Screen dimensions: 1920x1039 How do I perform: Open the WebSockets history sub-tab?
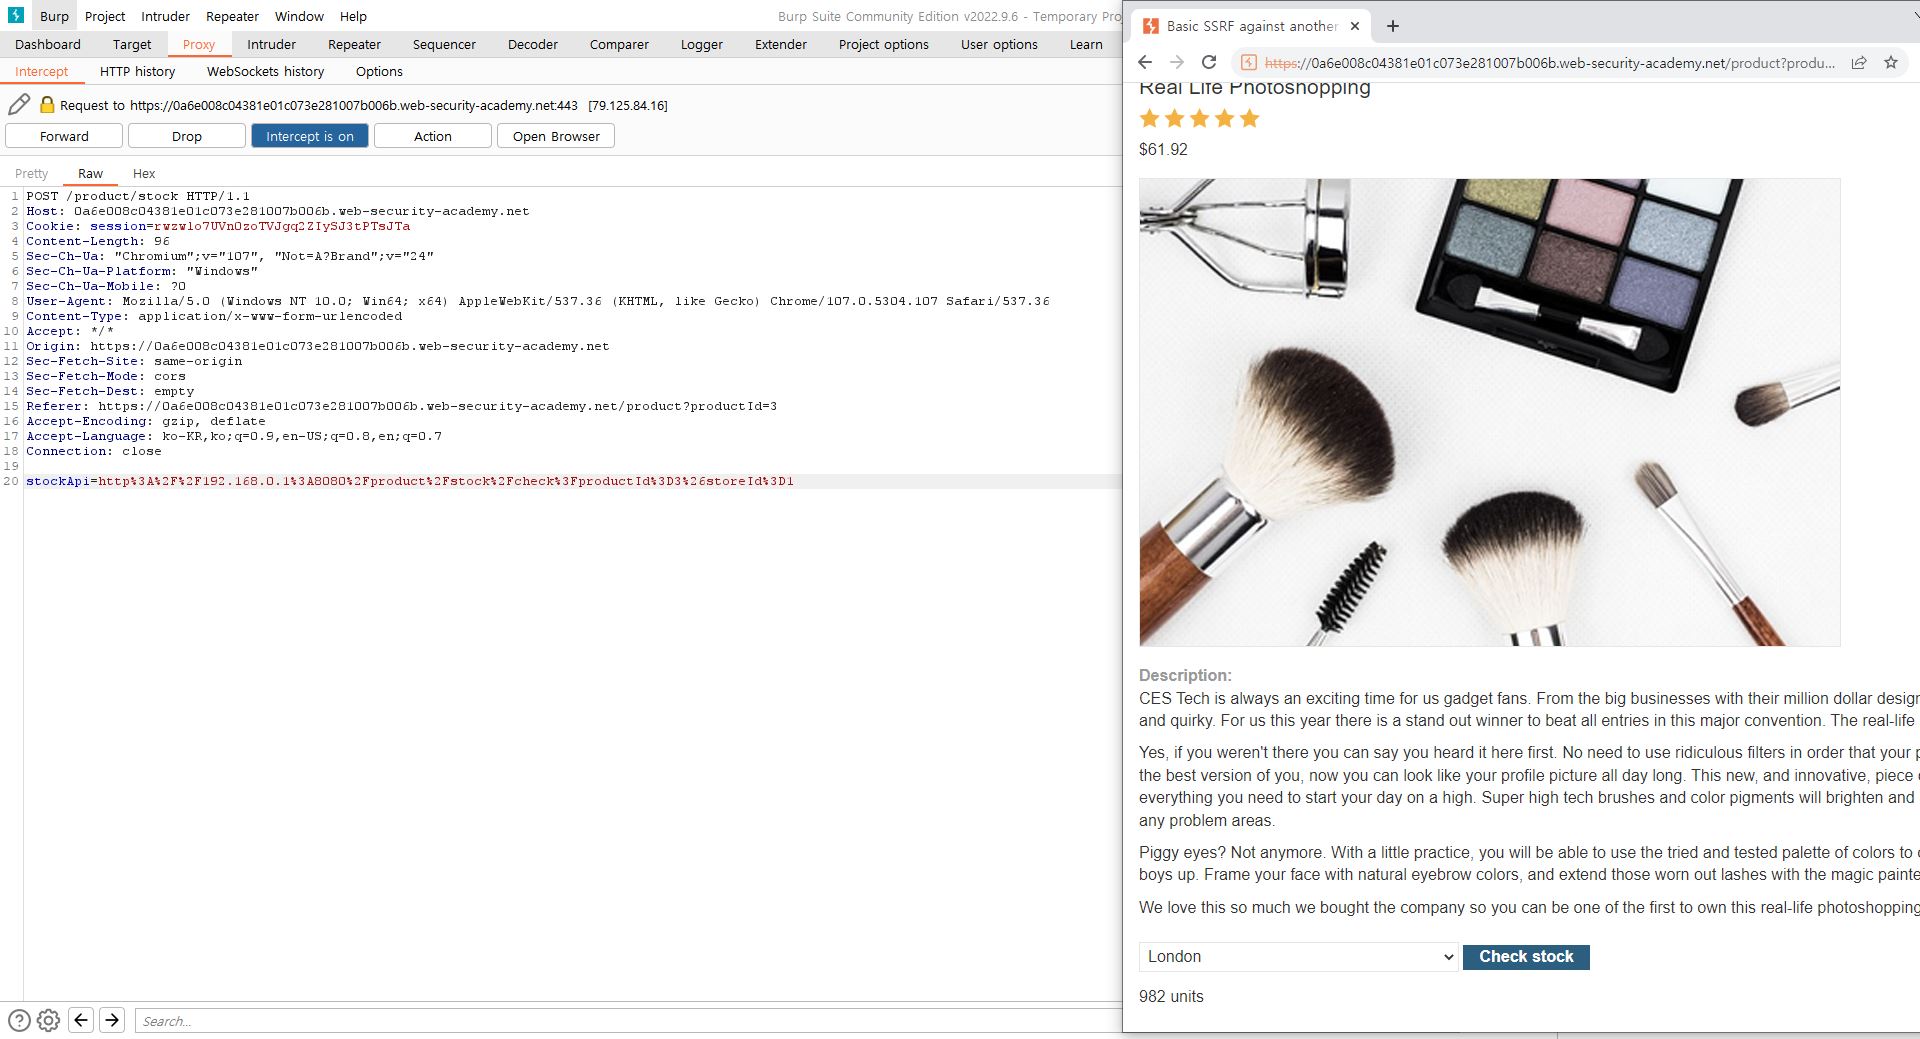[266, 71]
